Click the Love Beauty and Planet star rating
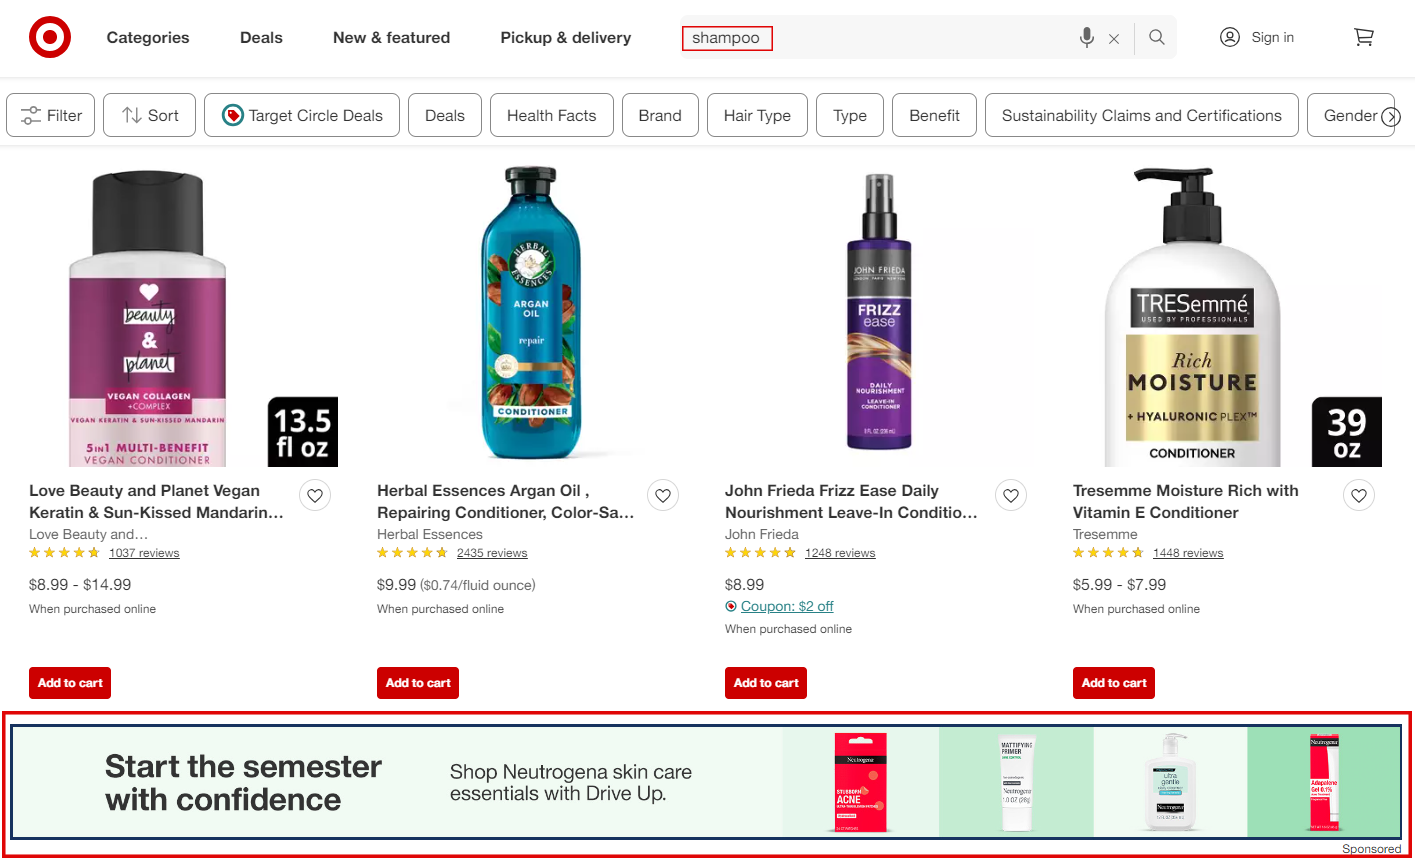This screenshot has height=862, width=1415. pyautogui.click(x=64, y=552)
